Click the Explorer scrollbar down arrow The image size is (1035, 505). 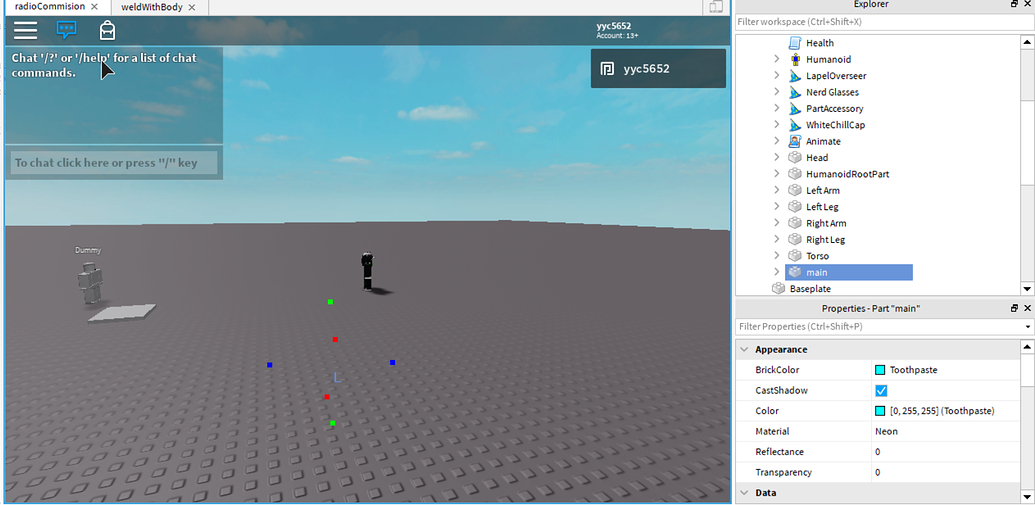[1027, 288]
